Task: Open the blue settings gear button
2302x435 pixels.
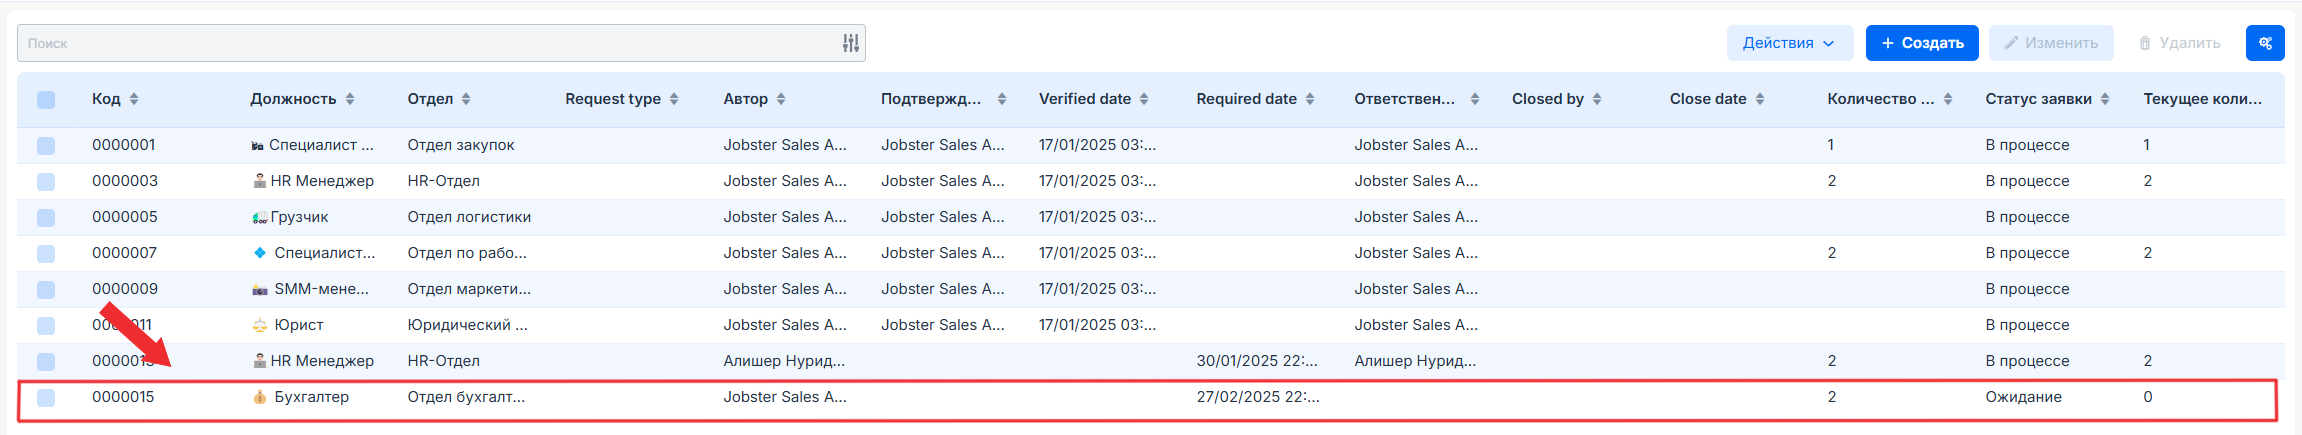Action: (2265, 43)
